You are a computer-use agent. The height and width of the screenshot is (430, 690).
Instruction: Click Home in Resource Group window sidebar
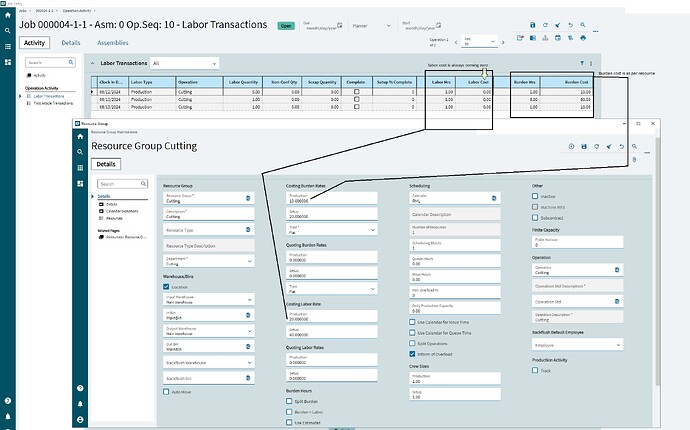coord(80,136)
